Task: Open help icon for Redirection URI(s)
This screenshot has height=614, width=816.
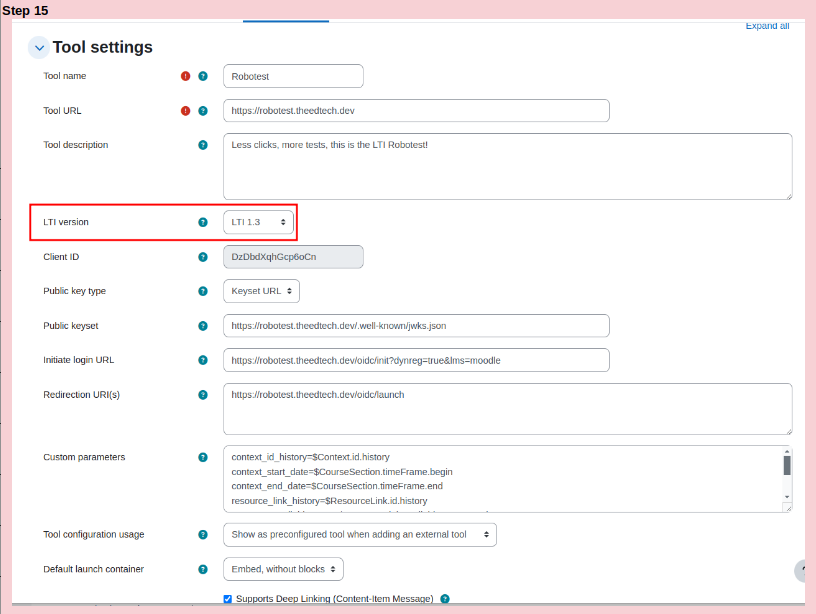Action: [203, 395]
